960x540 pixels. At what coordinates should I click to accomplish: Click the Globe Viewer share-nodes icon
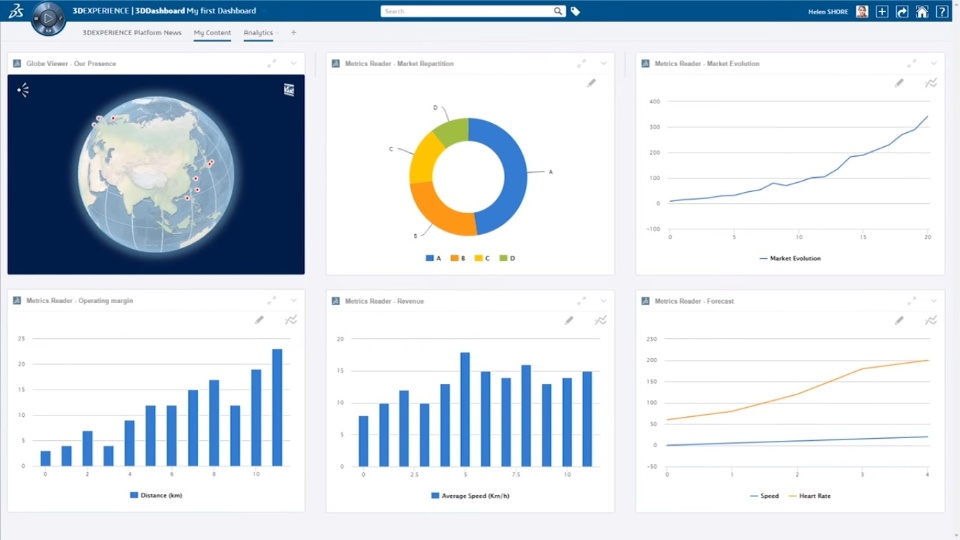click(x=23, y=90)
